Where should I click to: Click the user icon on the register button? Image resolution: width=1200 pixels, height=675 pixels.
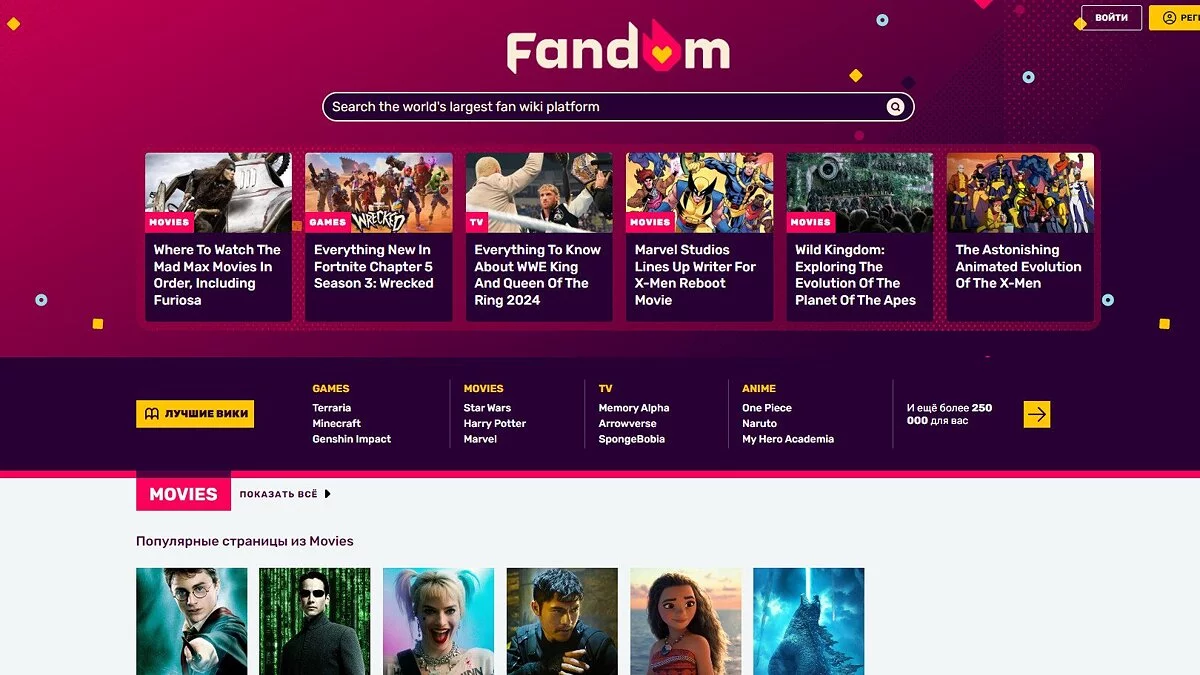click(x=1168, y=18)
